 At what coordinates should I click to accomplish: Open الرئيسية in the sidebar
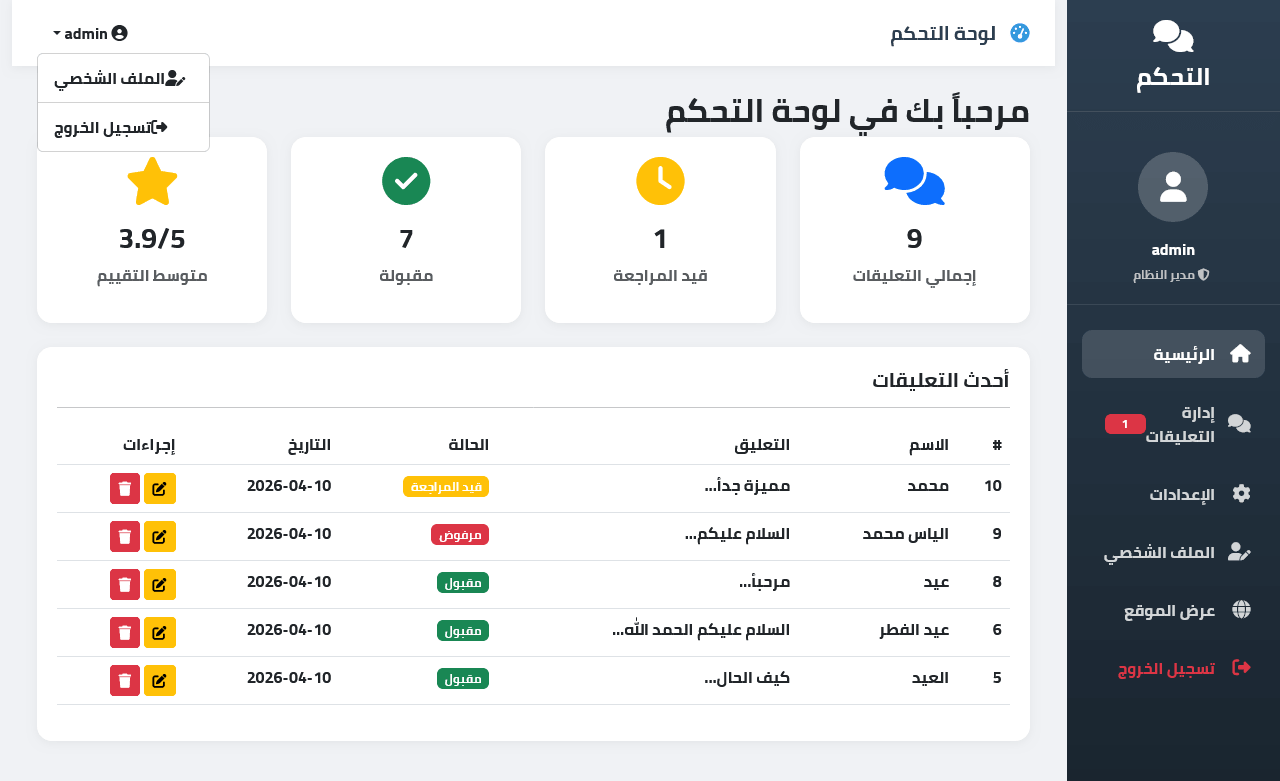(1173, 354)
